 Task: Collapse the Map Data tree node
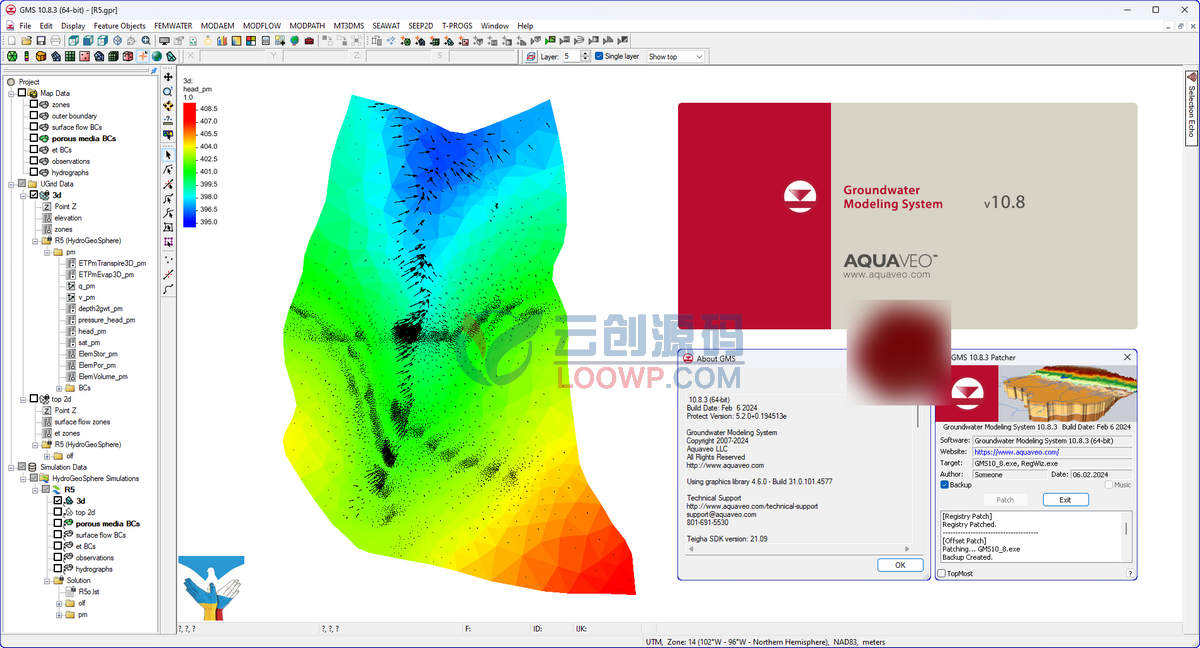point(11,93)
